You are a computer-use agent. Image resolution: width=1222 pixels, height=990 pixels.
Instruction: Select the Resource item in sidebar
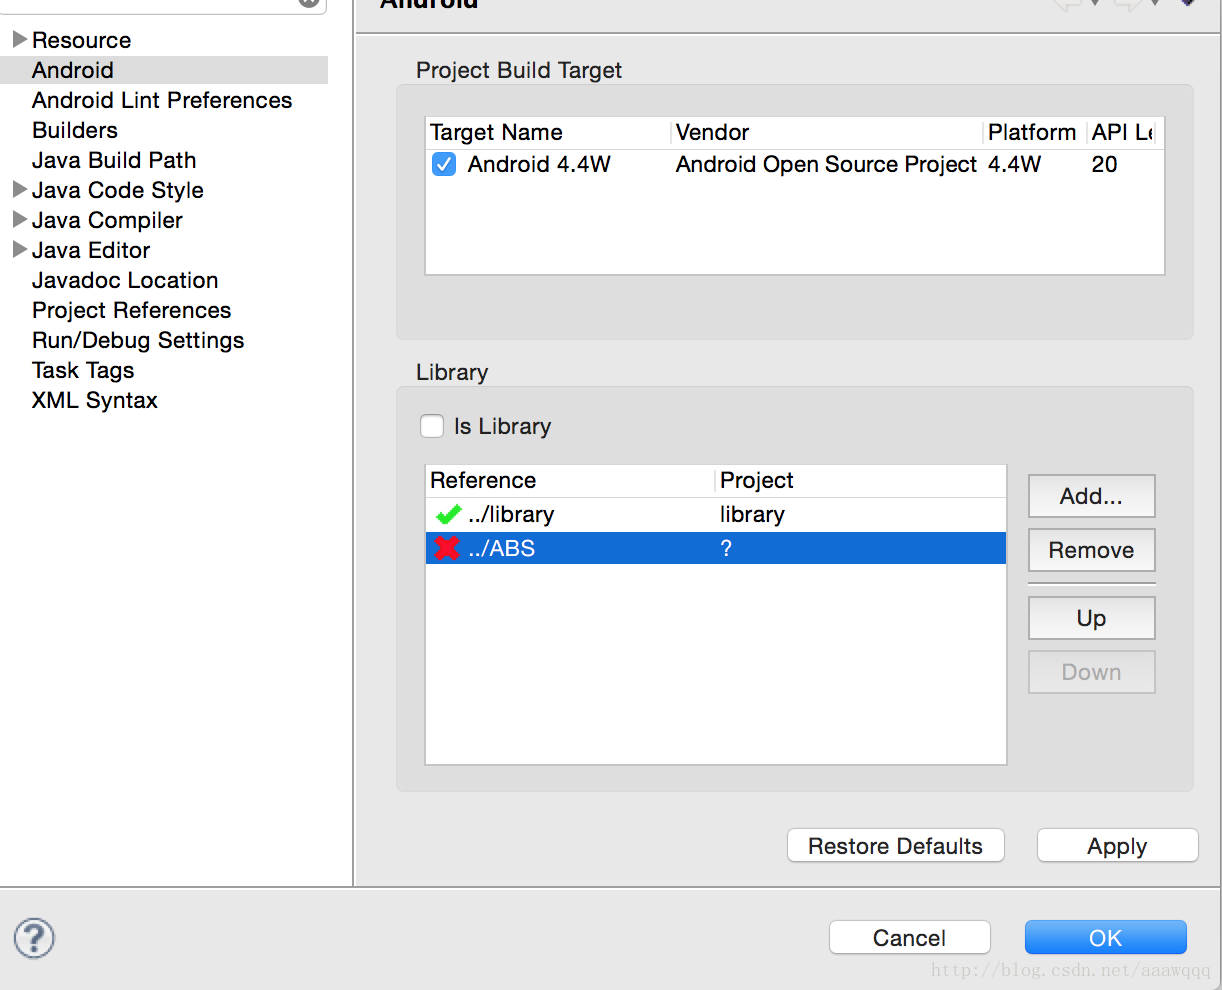click(x=81, y=40)
